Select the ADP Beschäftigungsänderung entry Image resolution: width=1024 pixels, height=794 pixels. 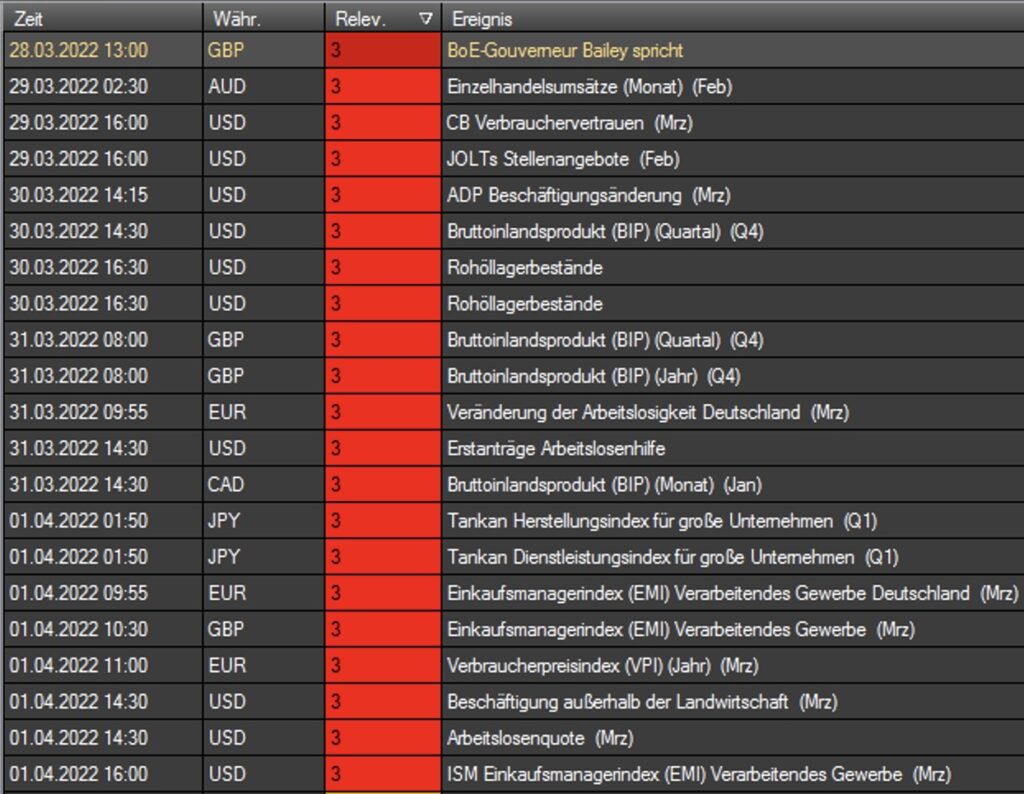pos(588,195)
